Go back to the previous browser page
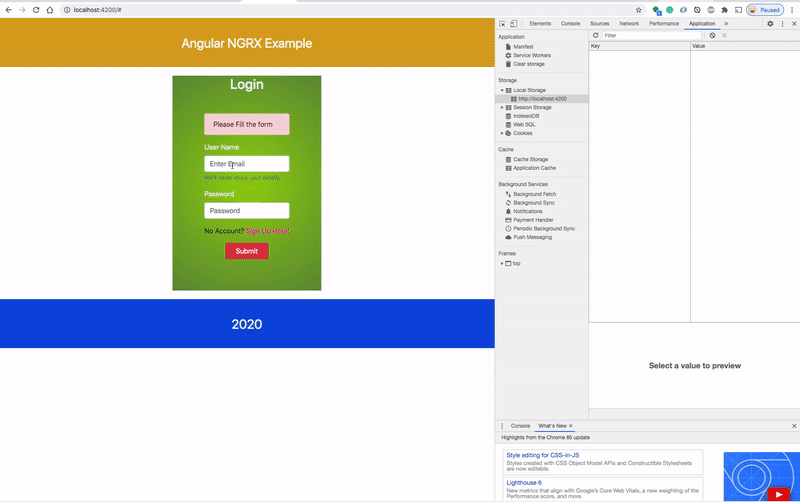Viewport: 800px width, 502px height. tap(9, 10)
